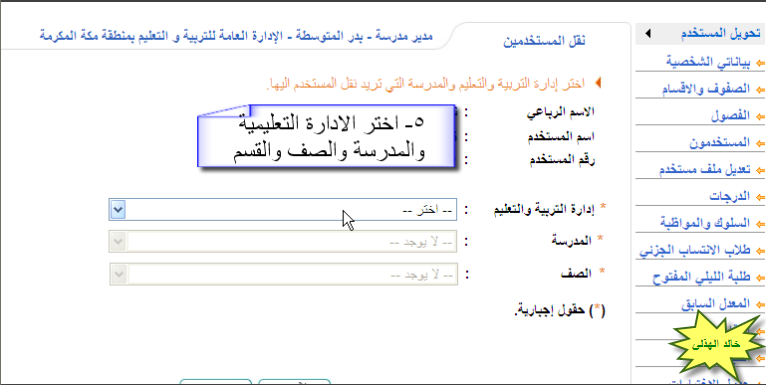Screen dimensions: 766x385
Task: Open the disabled الصف dropdown
Action: [283, 274]
